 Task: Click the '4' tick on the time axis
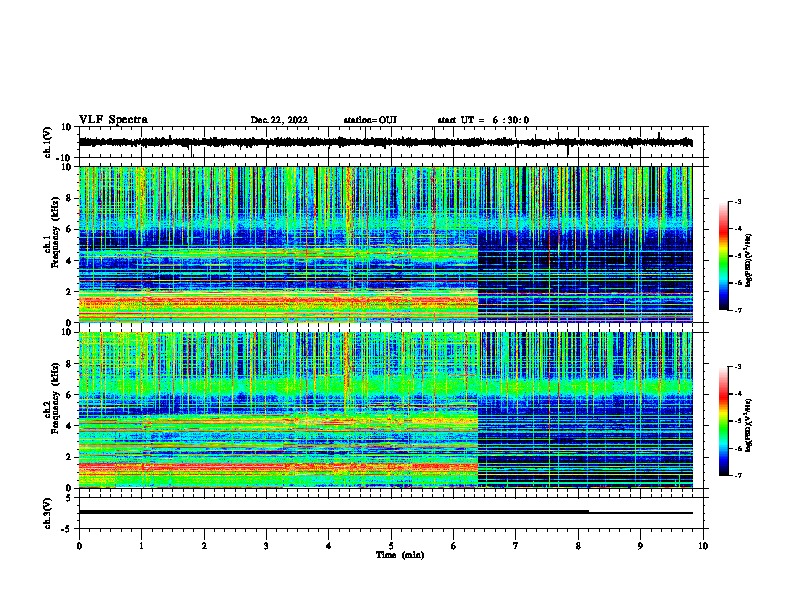click(x=329, y=546)
